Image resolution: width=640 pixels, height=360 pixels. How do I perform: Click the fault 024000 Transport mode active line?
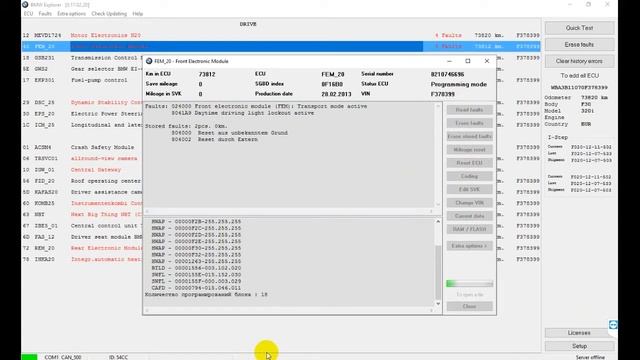(x=269, y=106)
